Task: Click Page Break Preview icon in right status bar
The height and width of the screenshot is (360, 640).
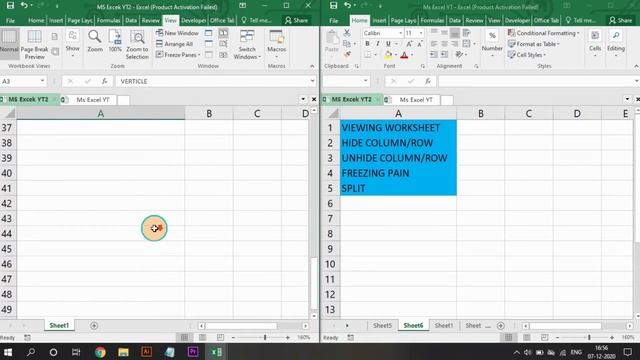Action: coord(544,337)
